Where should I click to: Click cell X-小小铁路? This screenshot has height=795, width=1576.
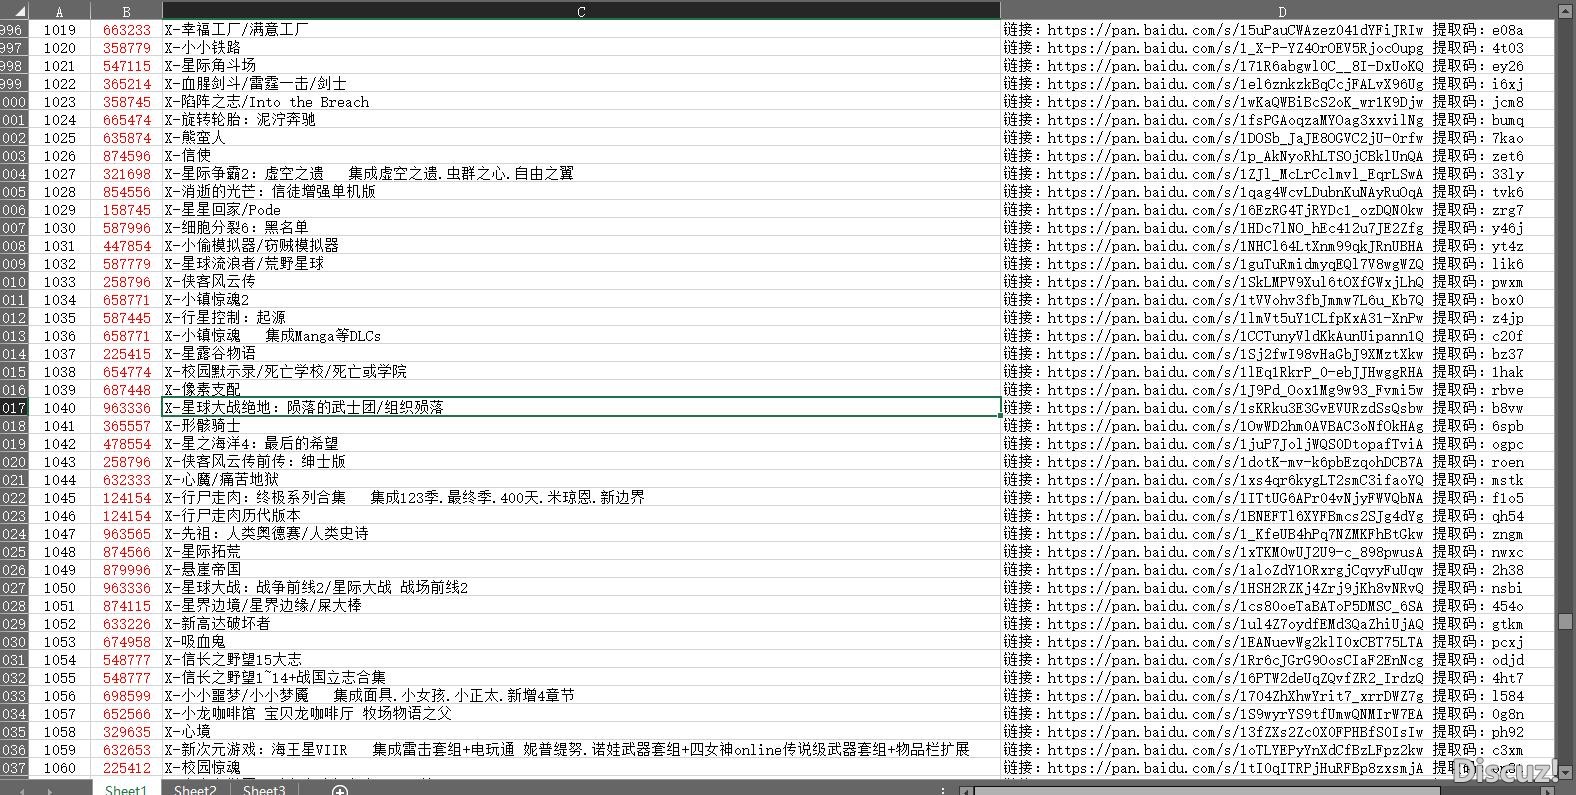[581, 48]
